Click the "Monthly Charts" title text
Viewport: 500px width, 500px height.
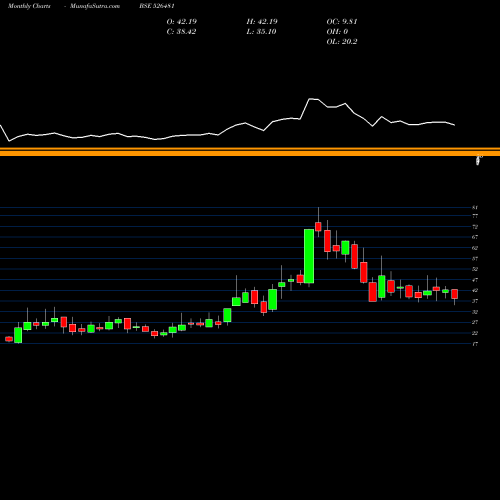[x=29, y=6]
